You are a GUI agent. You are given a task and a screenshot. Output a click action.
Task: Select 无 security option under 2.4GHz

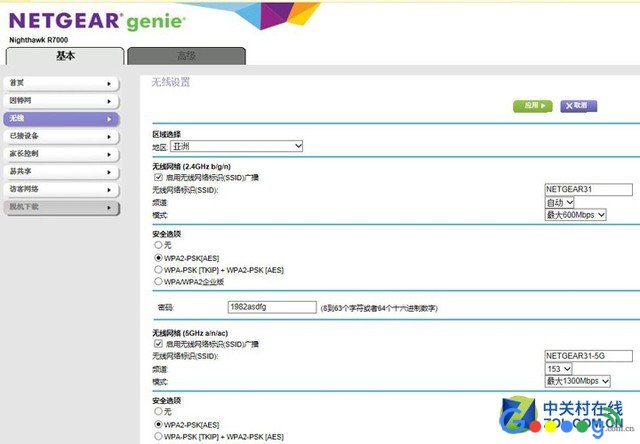pyautogui.click(x=158, y=245)
